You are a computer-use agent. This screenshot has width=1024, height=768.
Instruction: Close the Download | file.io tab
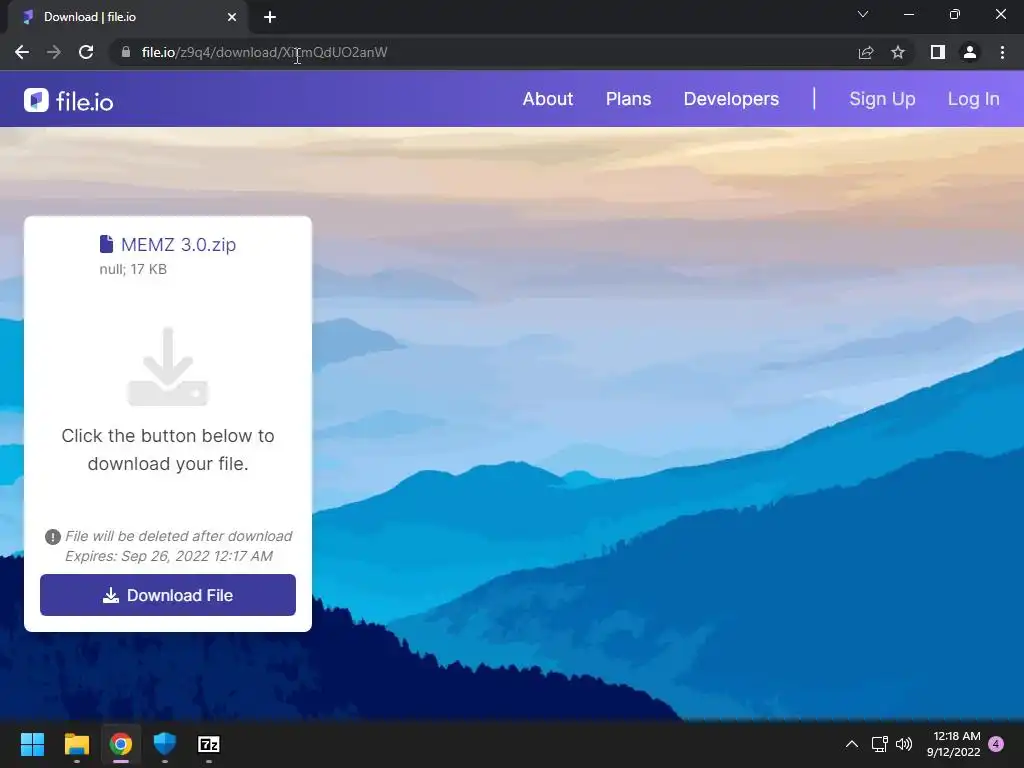[232, 17]
